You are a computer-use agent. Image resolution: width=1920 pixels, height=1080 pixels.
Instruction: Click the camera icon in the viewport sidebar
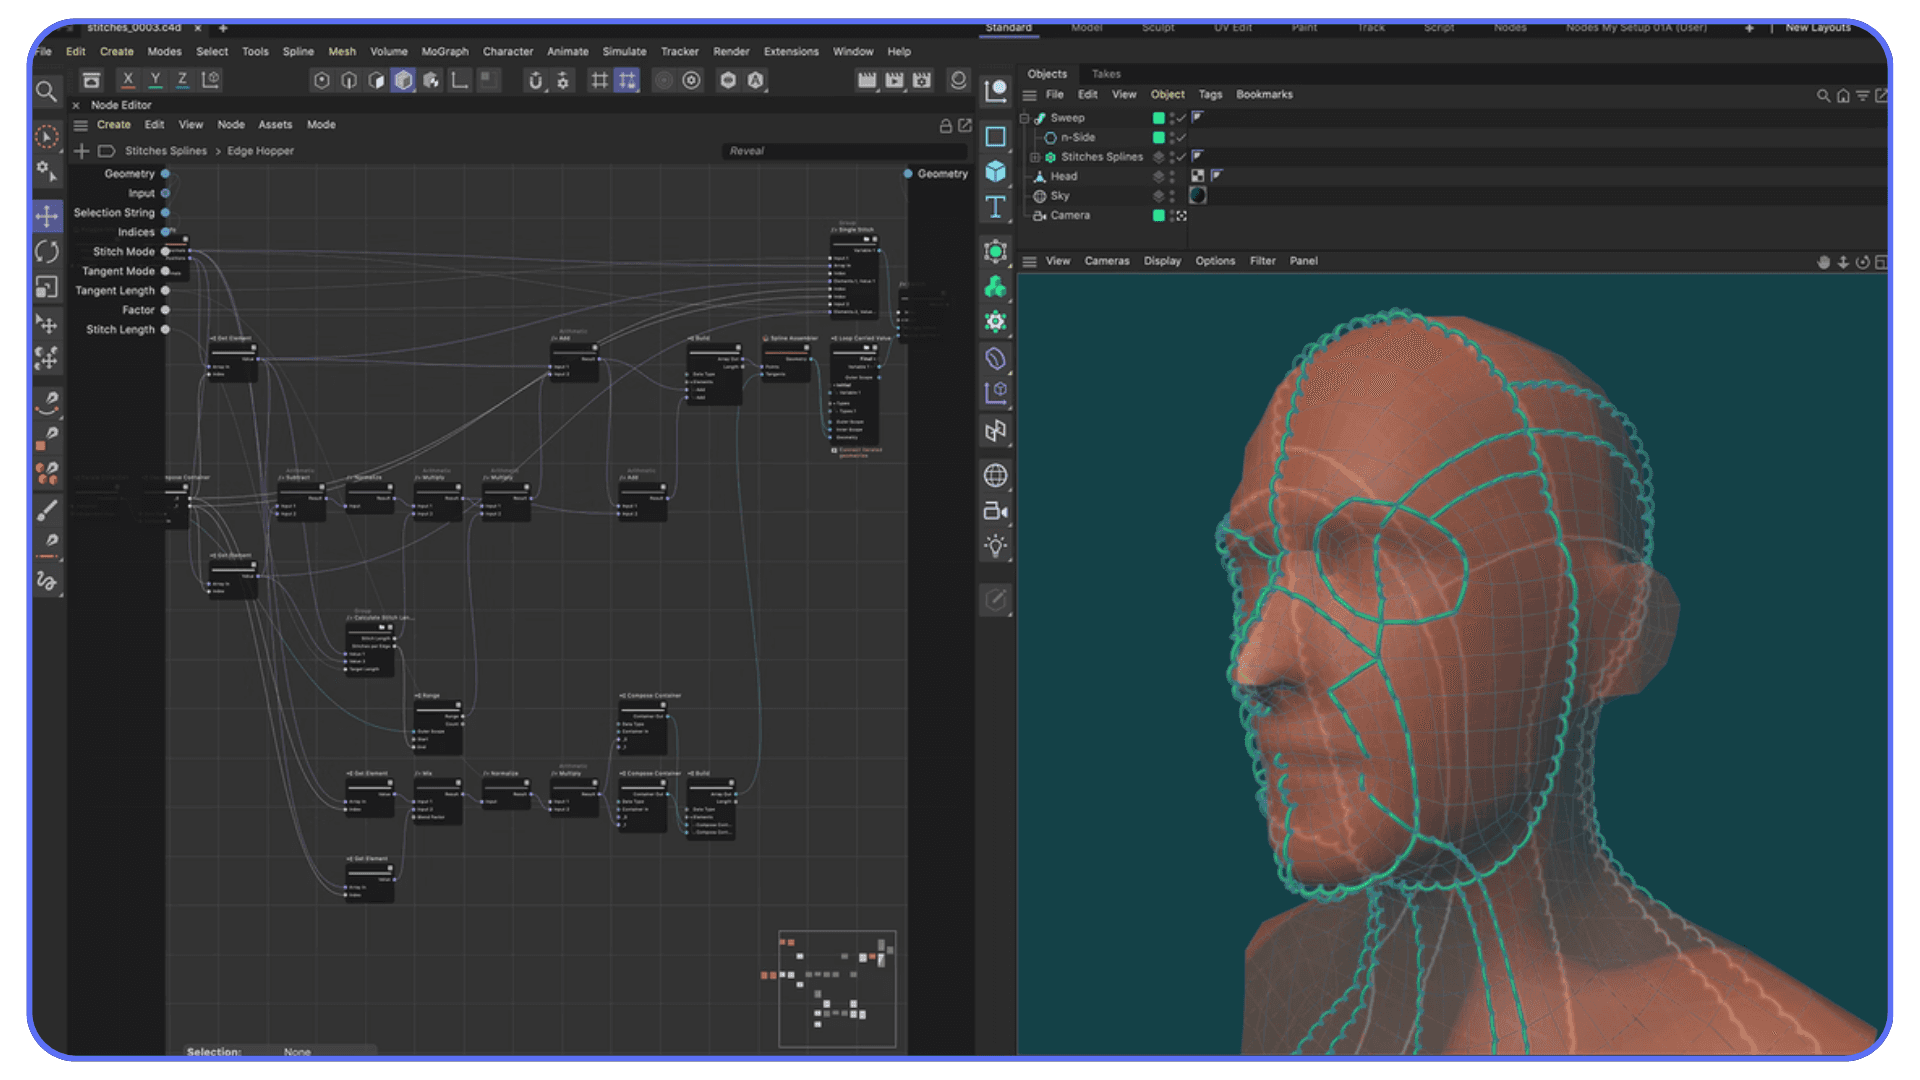[x=996, y=511]
